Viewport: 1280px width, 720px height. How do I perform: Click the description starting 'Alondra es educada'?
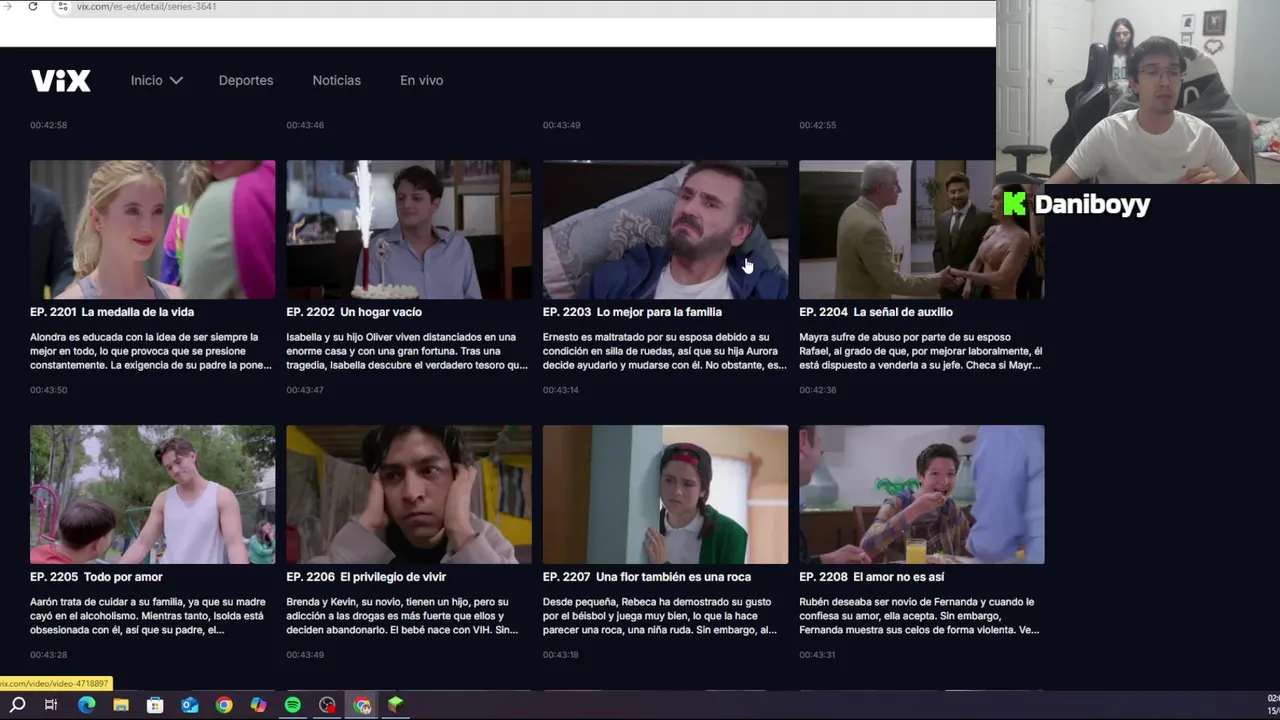(x=151, y=351)
